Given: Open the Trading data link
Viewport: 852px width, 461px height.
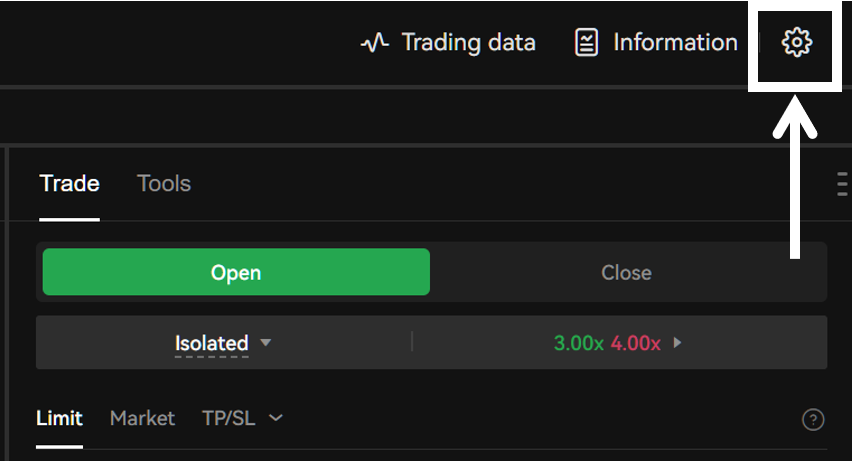Looking at the screenshot, I should coord(468,42).
